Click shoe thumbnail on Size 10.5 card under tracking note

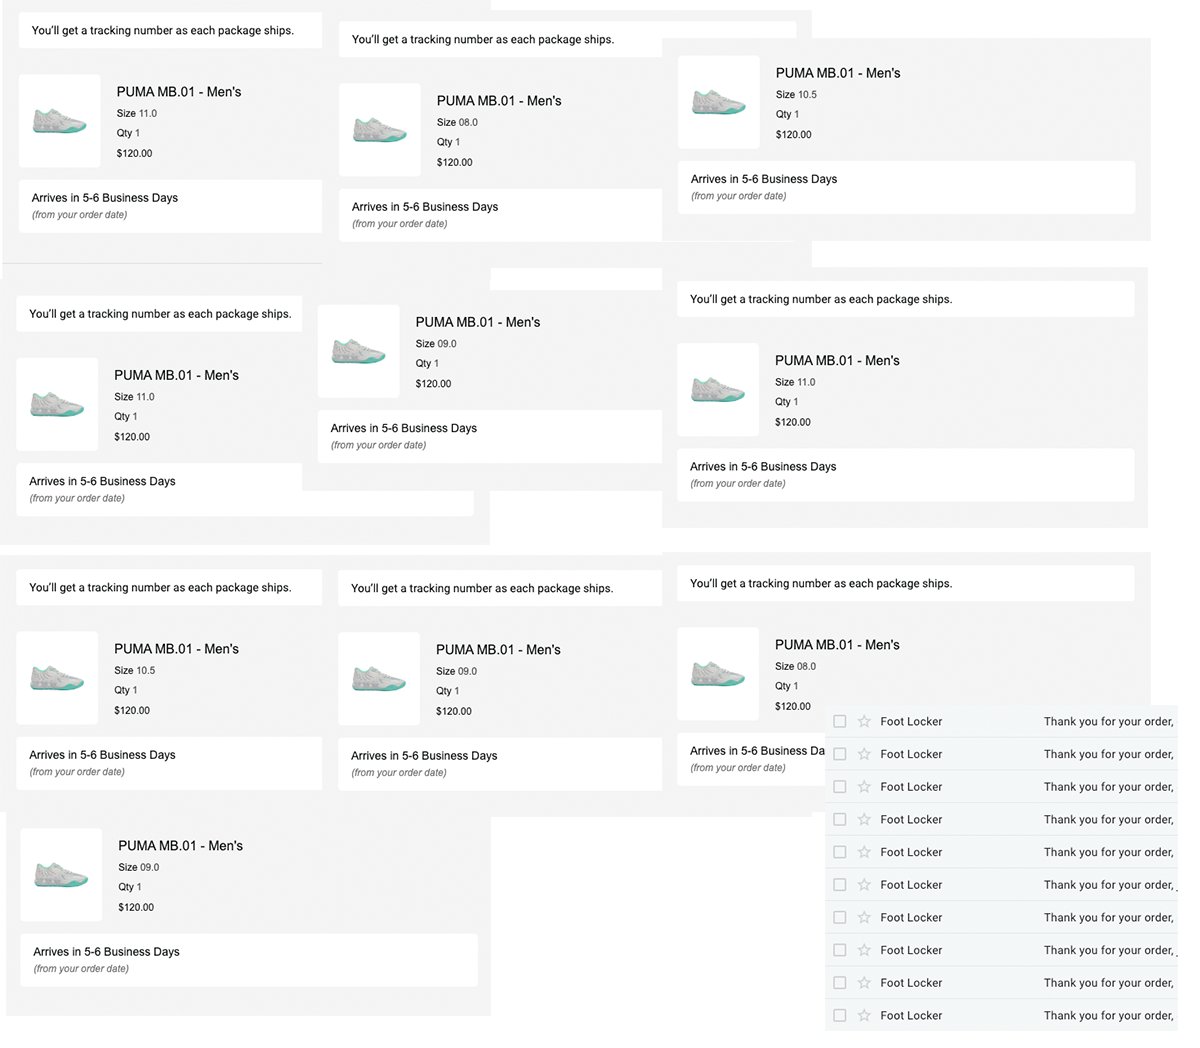click(x=57, y=677)
